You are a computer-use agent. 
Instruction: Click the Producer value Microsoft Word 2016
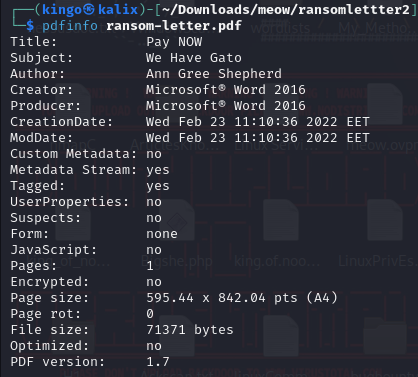pos(226,106)
